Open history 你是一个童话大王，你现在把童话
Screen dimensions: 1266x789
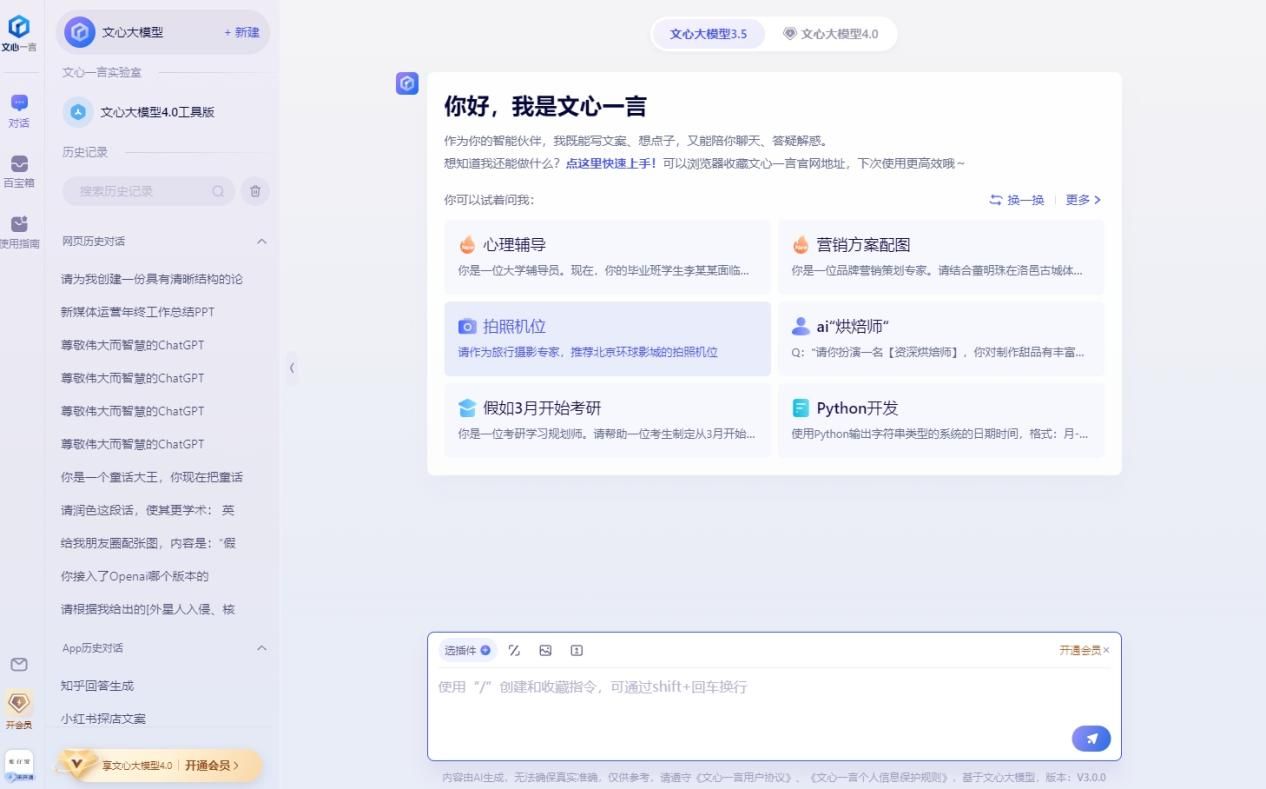pyautogui.click(x=152, y=477)
